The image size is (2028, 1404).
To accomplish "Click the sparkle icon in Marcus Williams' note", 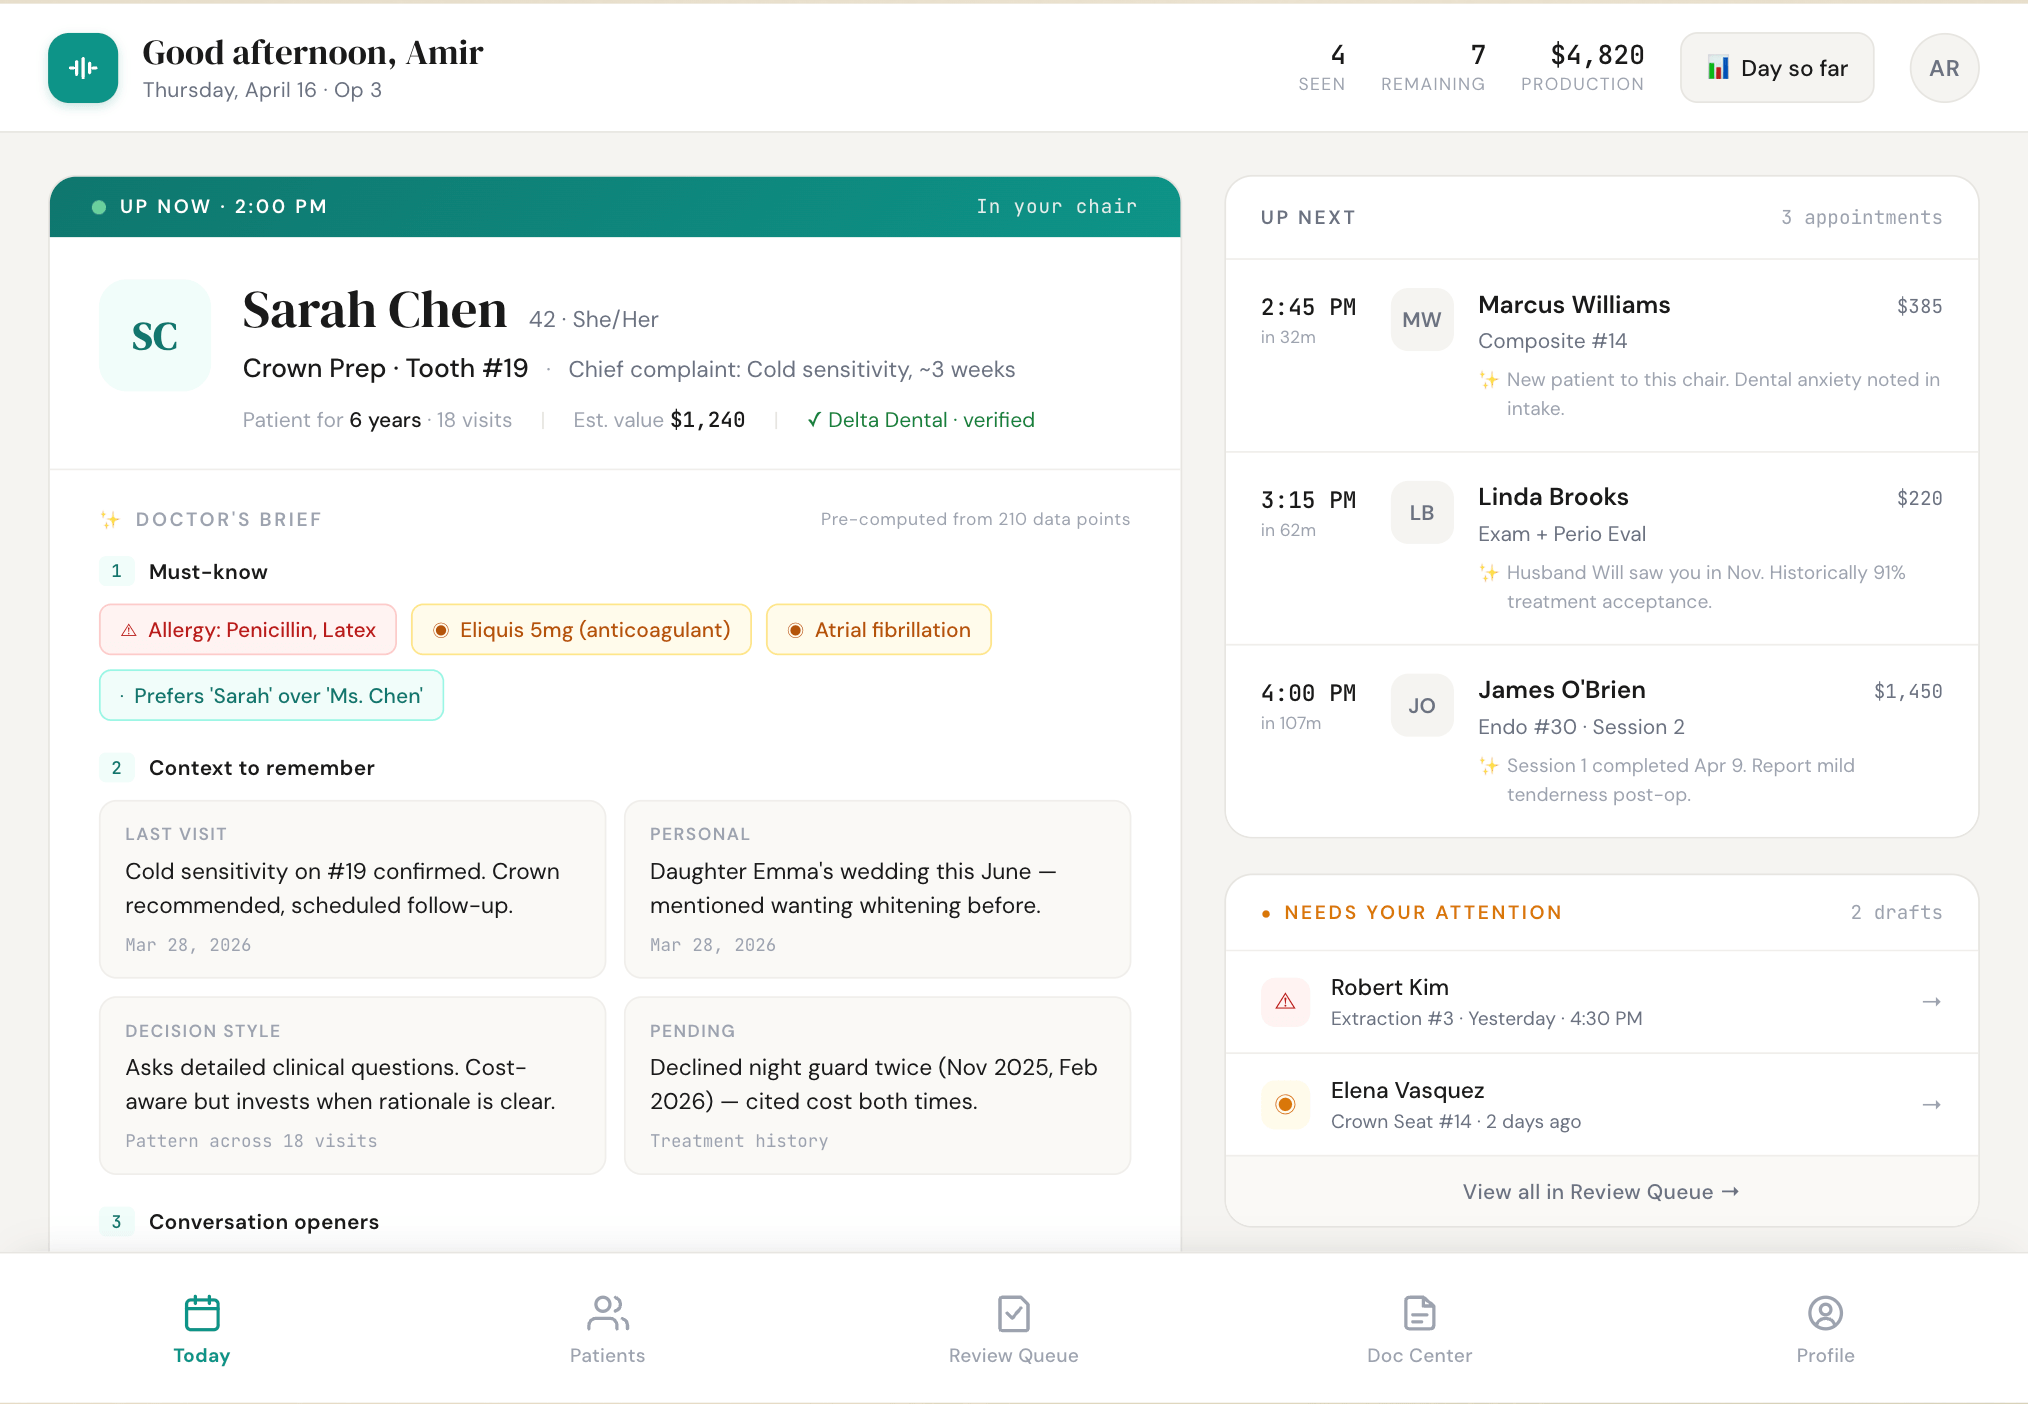I will 1489,380.
